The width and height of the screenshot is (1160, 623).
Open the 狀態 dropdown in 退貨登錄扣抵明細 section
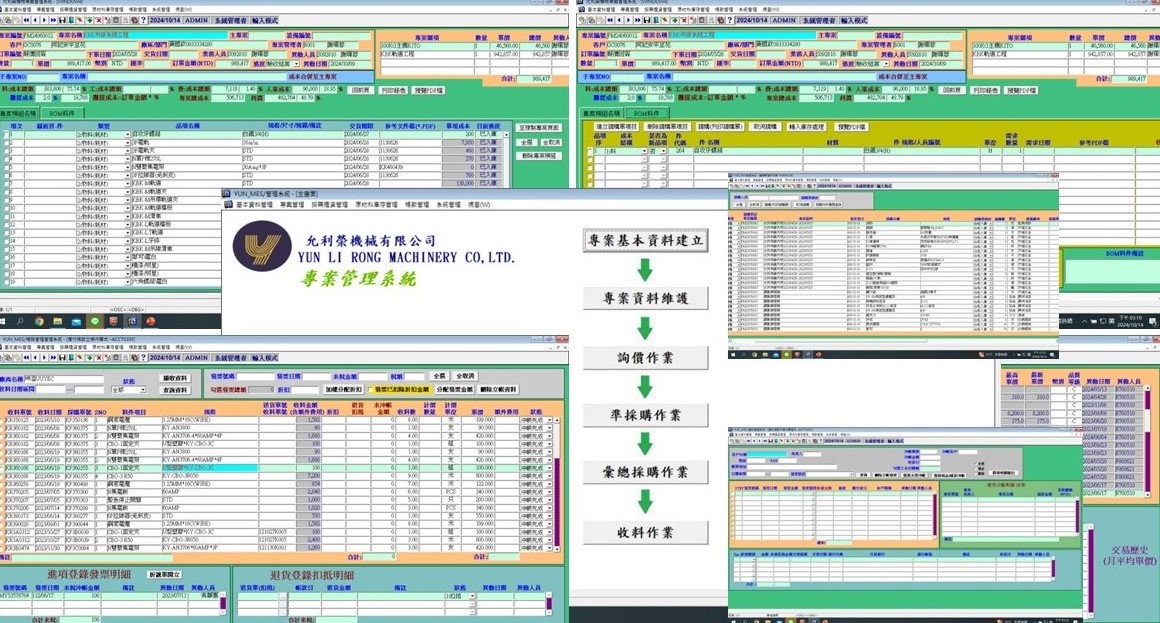(x=470, y=596)
